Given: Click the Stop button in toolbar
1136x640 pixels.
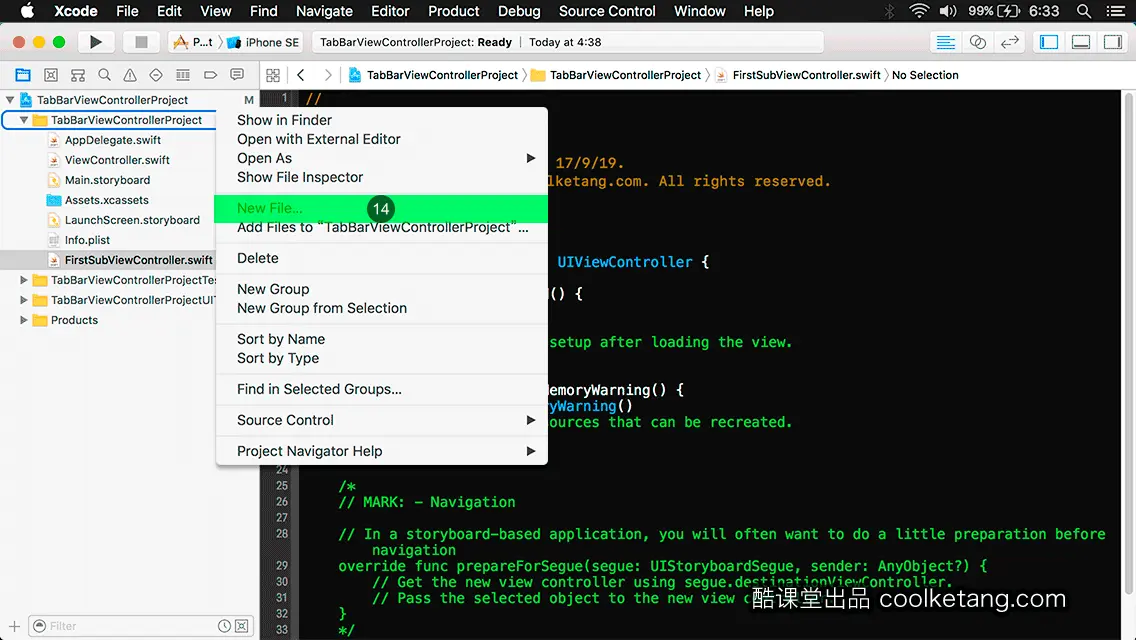Looking at the screenshot, I should coord(141,42).
